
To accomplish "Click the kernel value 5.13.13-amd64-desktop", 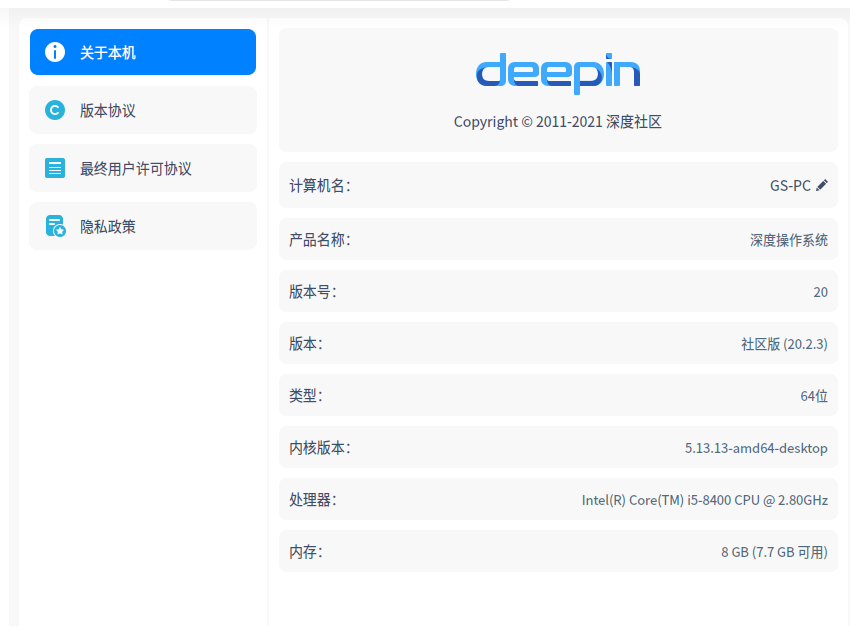I will click(x=756, y=448).
